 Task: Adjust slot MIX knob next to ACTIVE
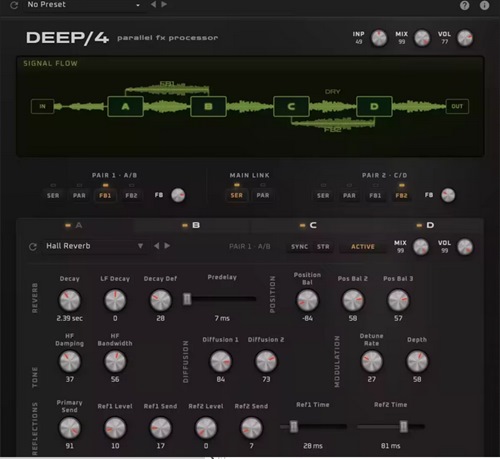click(x=421, y=247)
